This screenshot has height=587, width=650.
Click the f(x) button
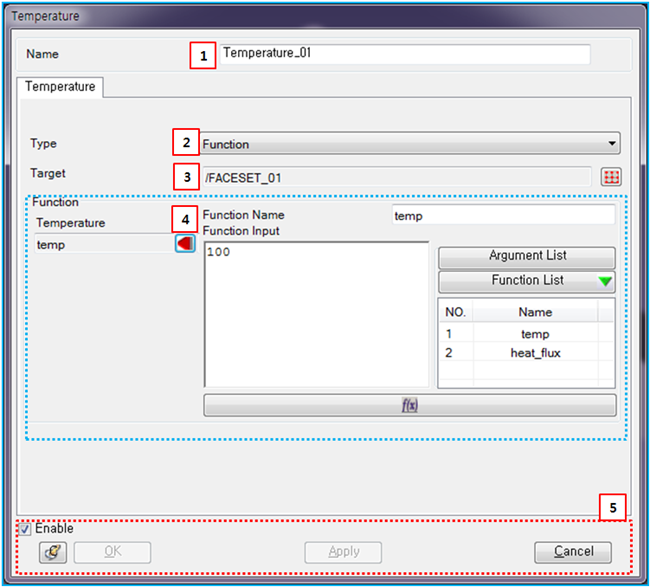tap(410, 405)
